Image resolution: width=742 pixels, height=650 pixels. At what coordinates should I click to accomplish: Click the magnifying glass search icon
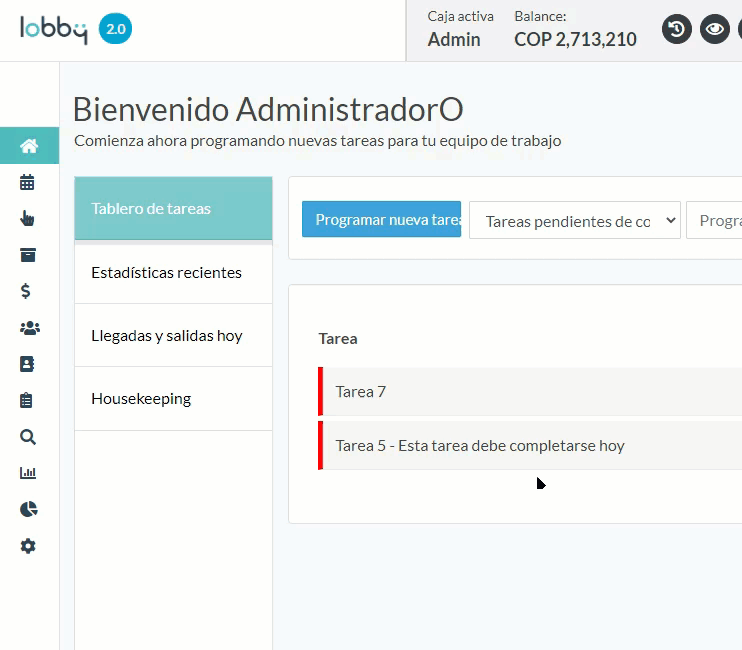point(28,437)
